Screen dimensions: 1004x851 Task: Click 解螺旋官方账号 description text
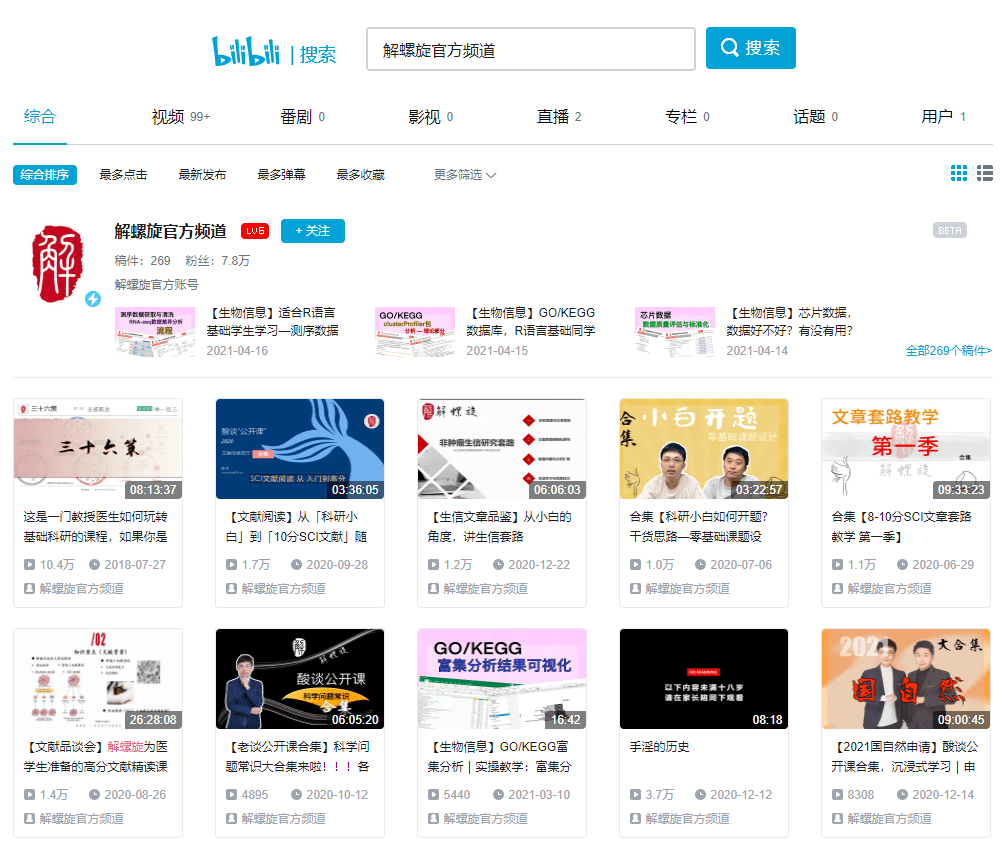tap(157, 284)
